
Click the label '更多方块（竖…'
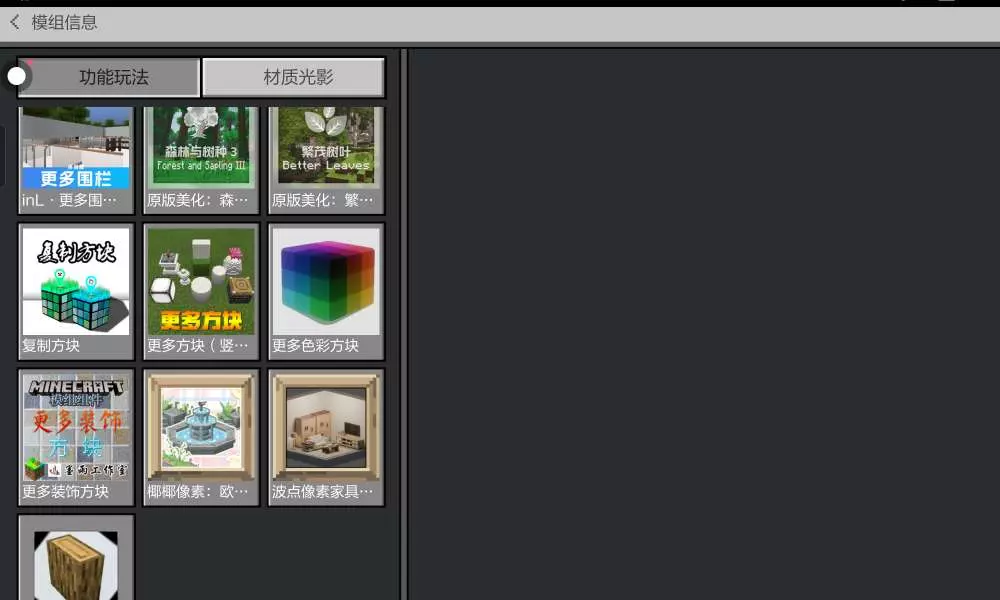click(198, 346)
